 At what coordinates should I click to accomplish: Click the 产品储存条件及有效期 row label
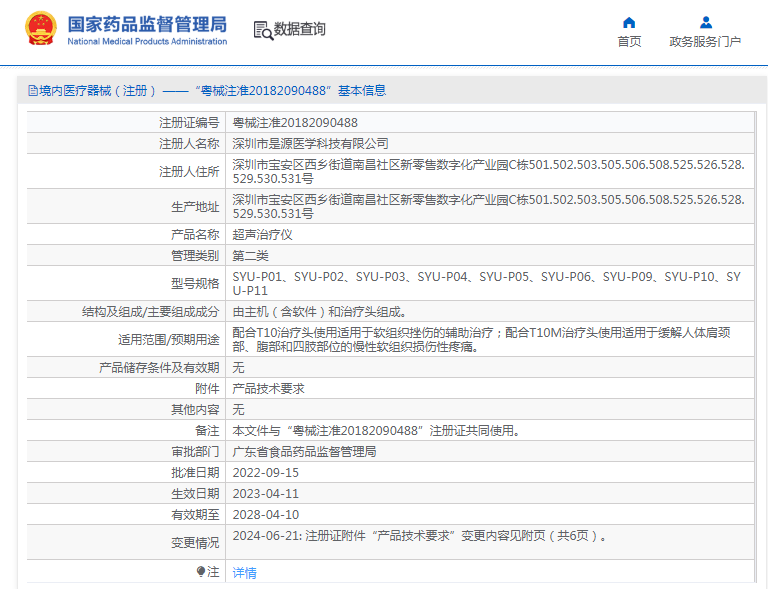[x=159, y=368]
